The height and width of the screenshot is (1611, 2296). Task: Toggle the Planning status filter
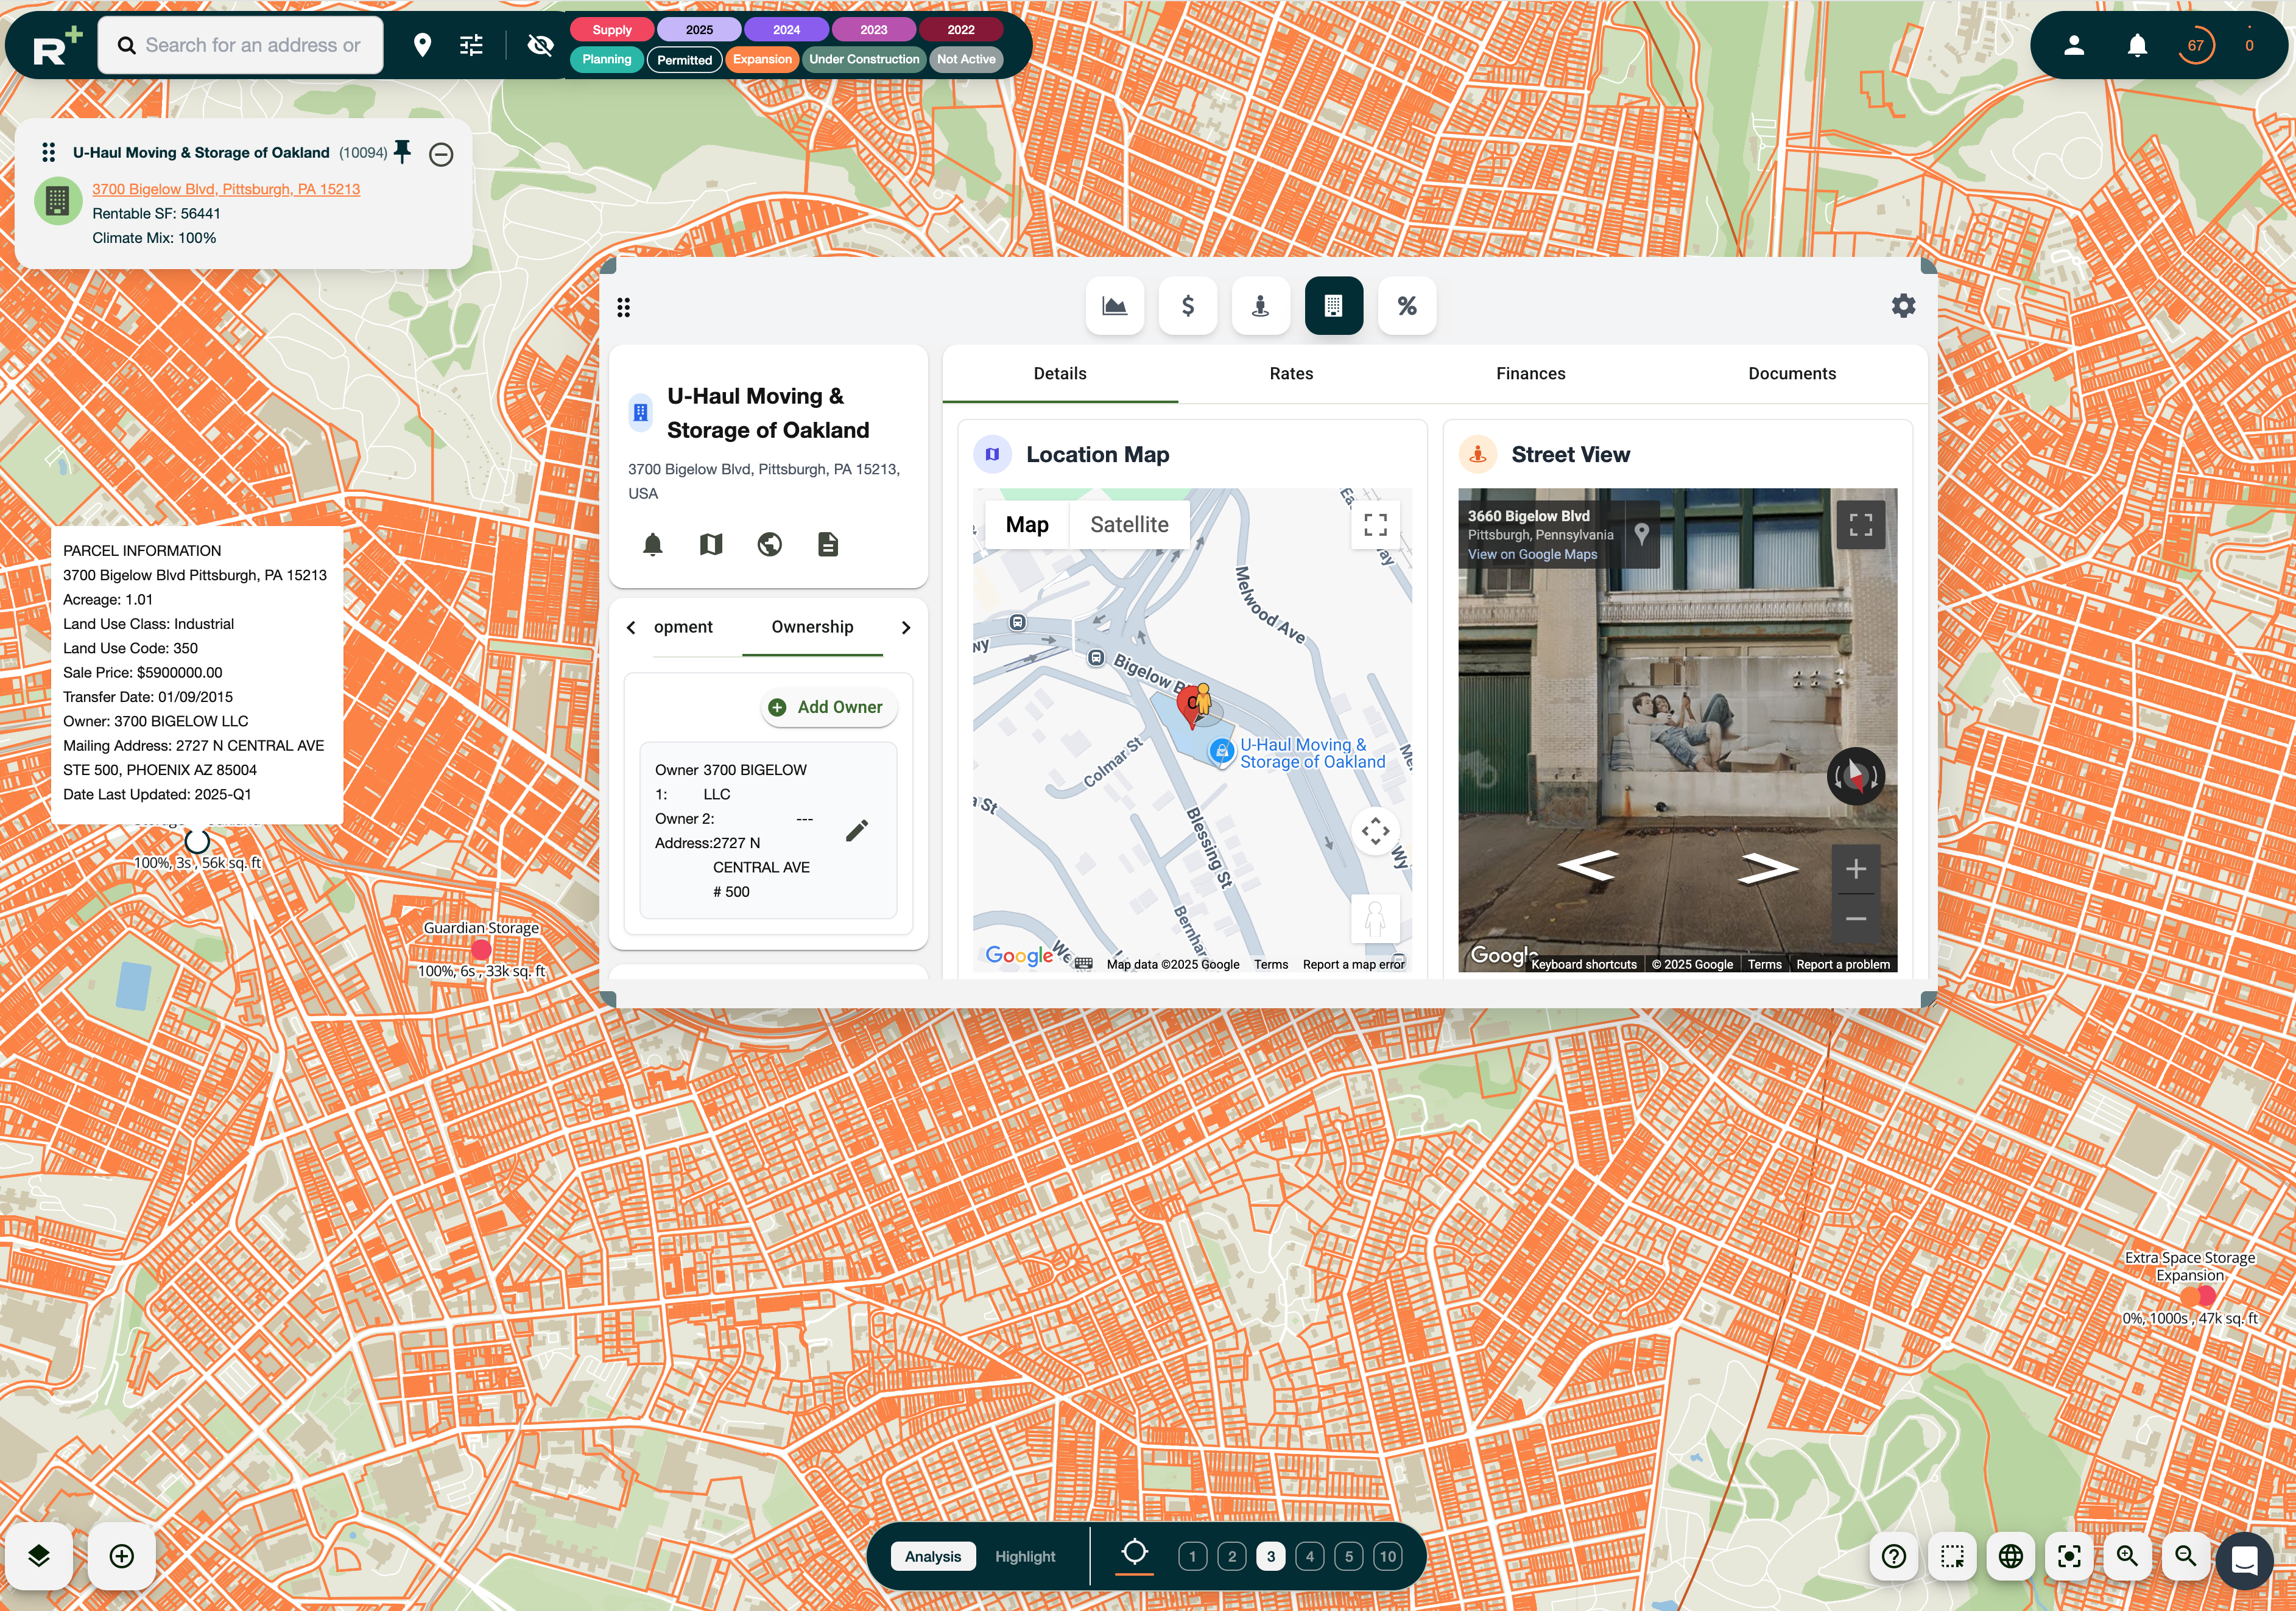coord(606,59)
